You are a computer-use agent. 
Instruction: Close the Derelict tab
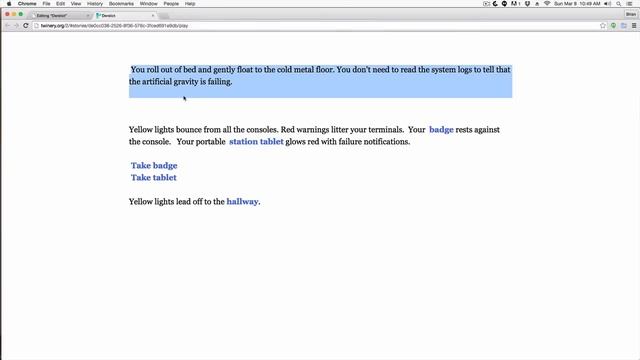[153, 16]
